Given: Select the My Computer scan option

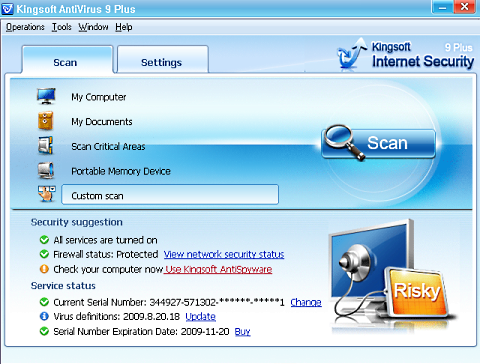Looking at the screenshot, I should 99,97.
